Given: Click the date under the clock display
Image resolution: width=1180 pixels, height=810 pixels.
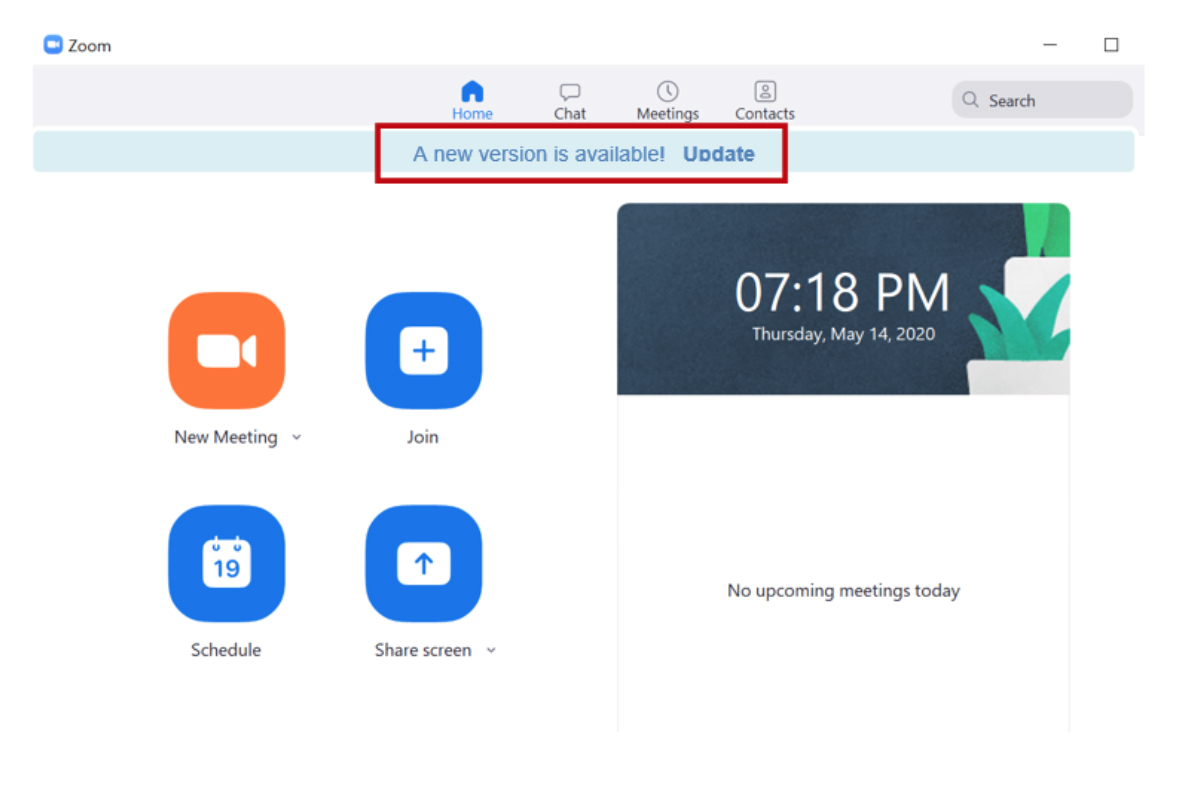Looking at the screenshot, I should [843, 334].
